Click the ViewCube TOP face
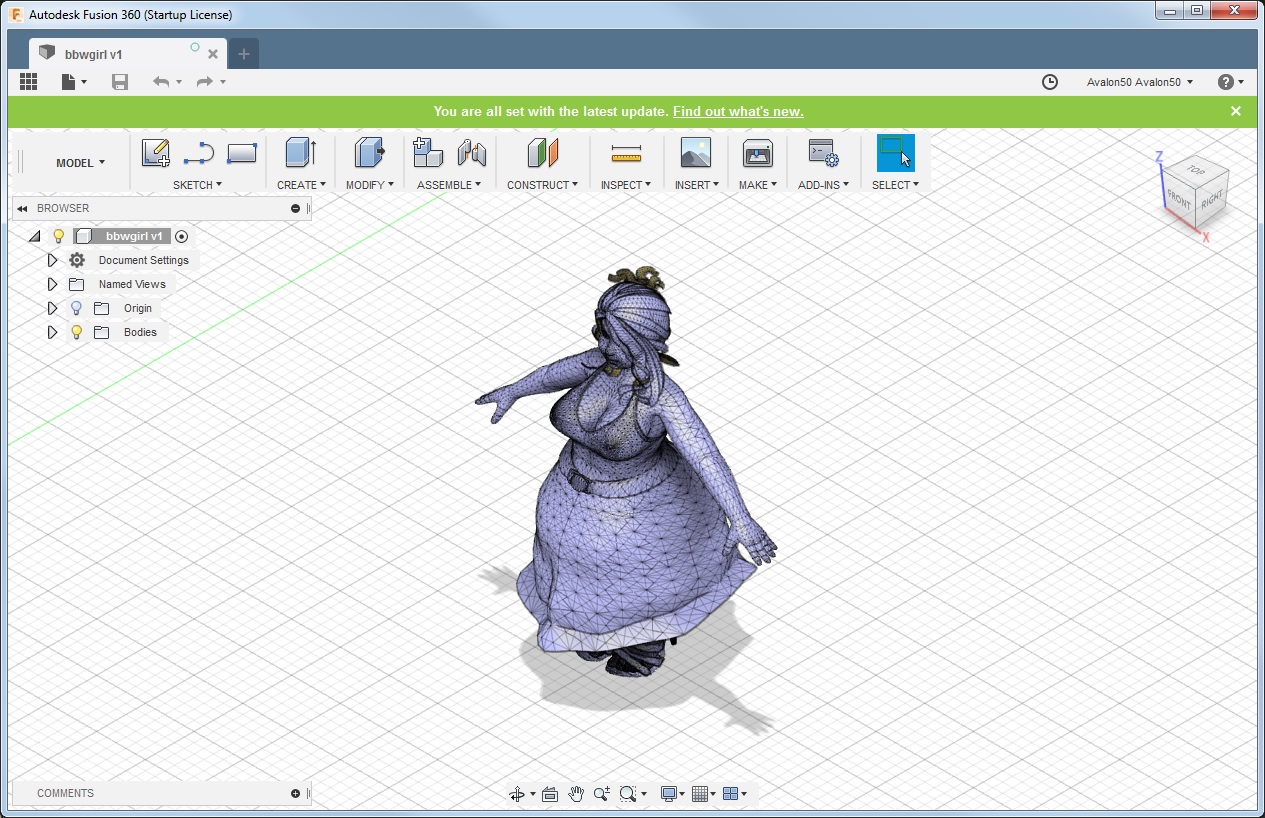The height and width of the screenshot is (818, 1265). [x=1195, y=171]
